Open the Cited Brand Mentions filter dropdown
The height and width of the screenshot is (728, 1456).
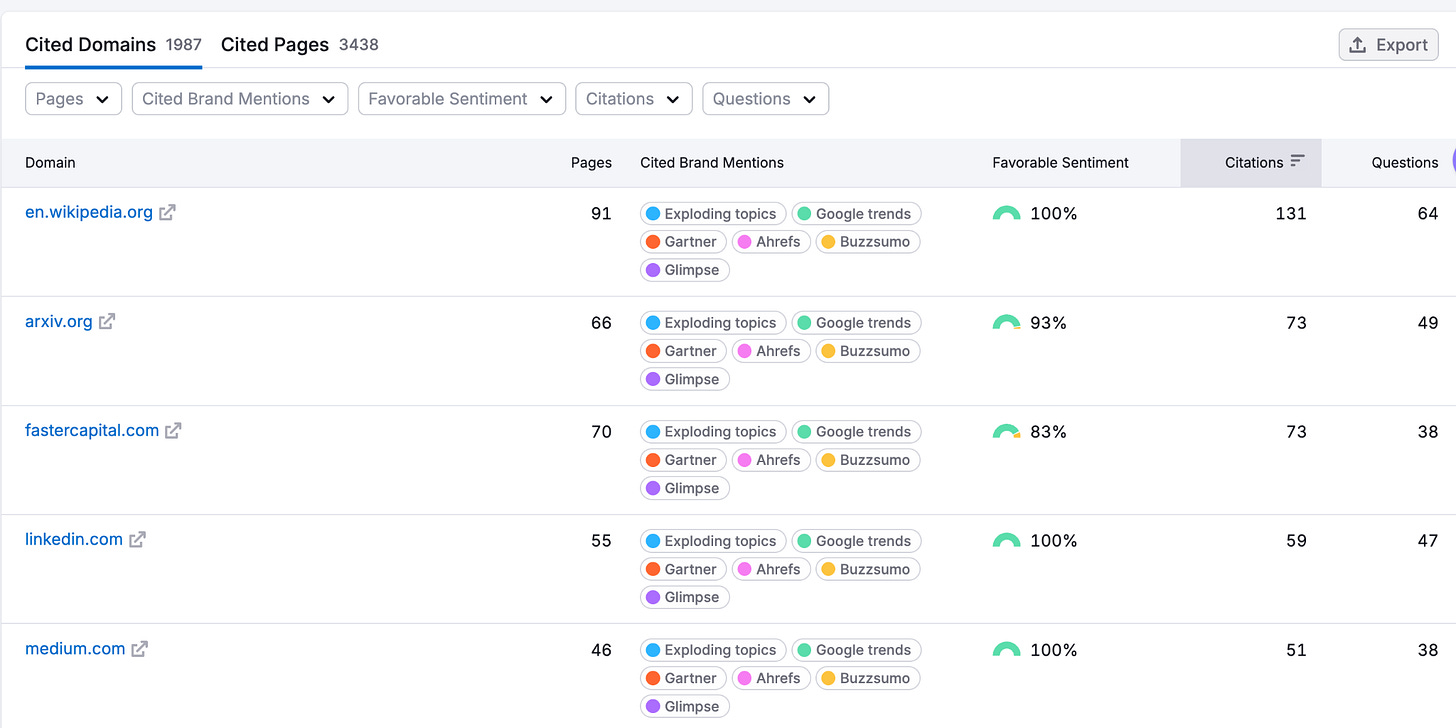240,99
